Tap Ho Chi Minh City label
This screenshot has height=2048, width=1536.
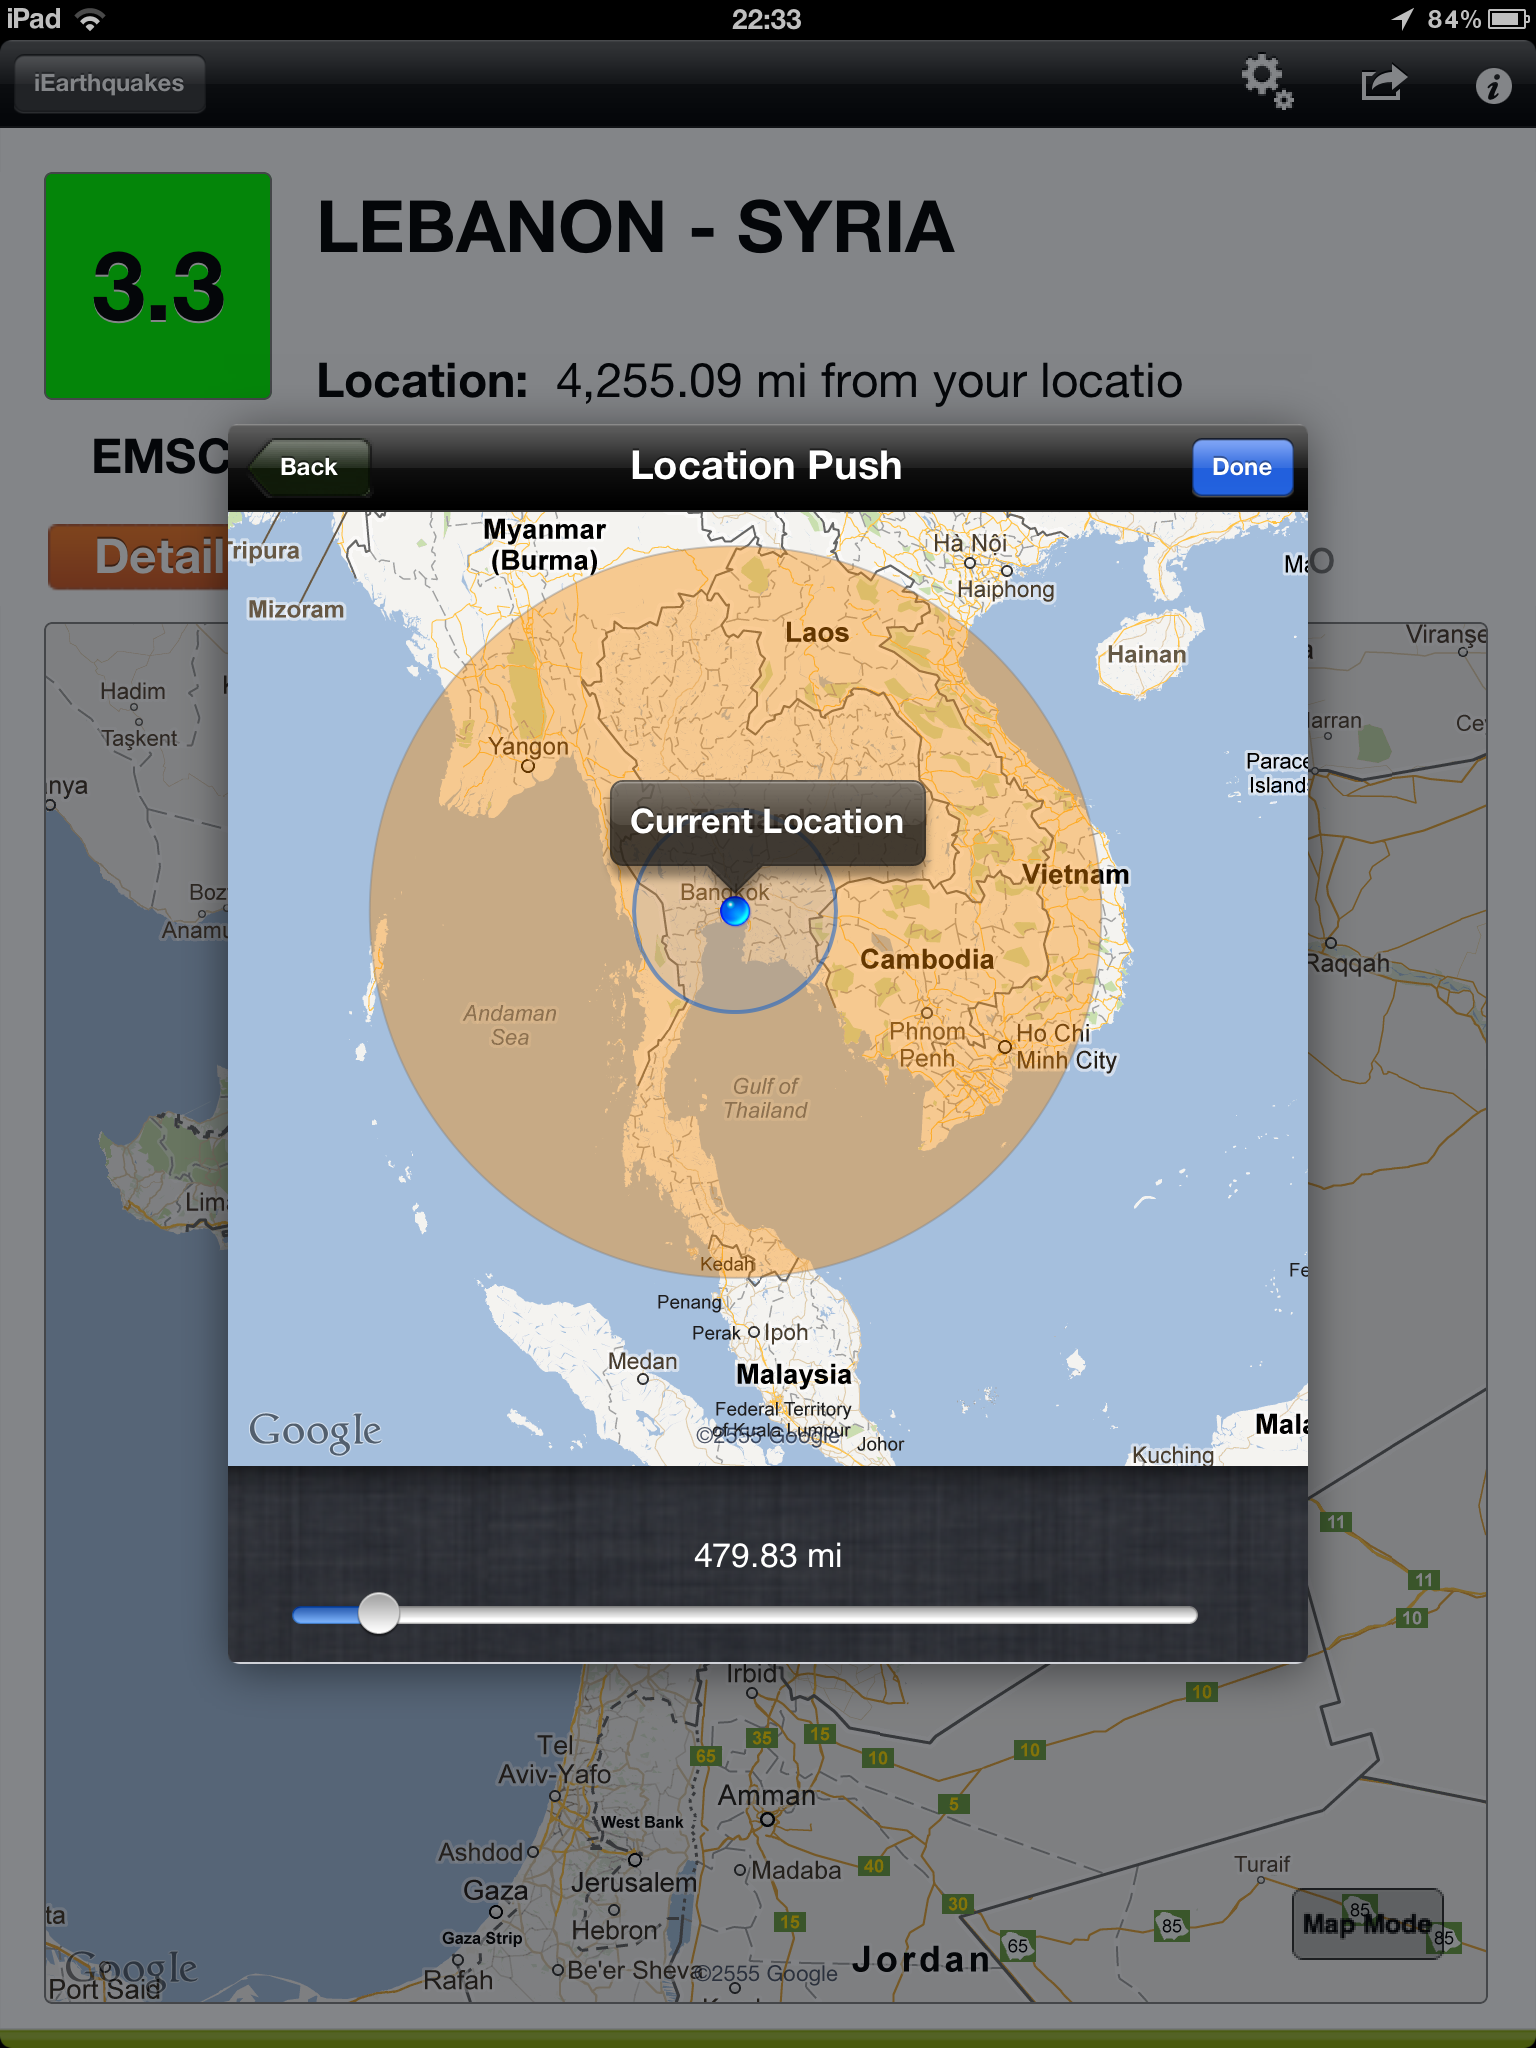tap(1066, 1046)
